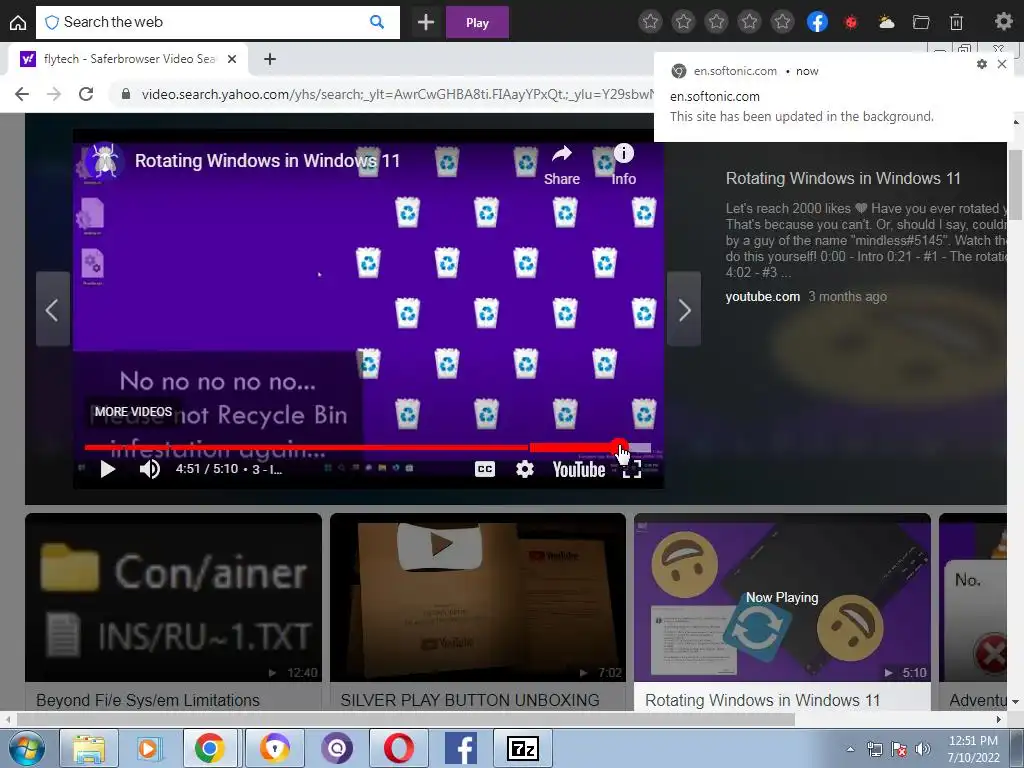This screenshot has height=768, width=1024.
Task: Open the browser home page icon
Action: coord(18,23)
